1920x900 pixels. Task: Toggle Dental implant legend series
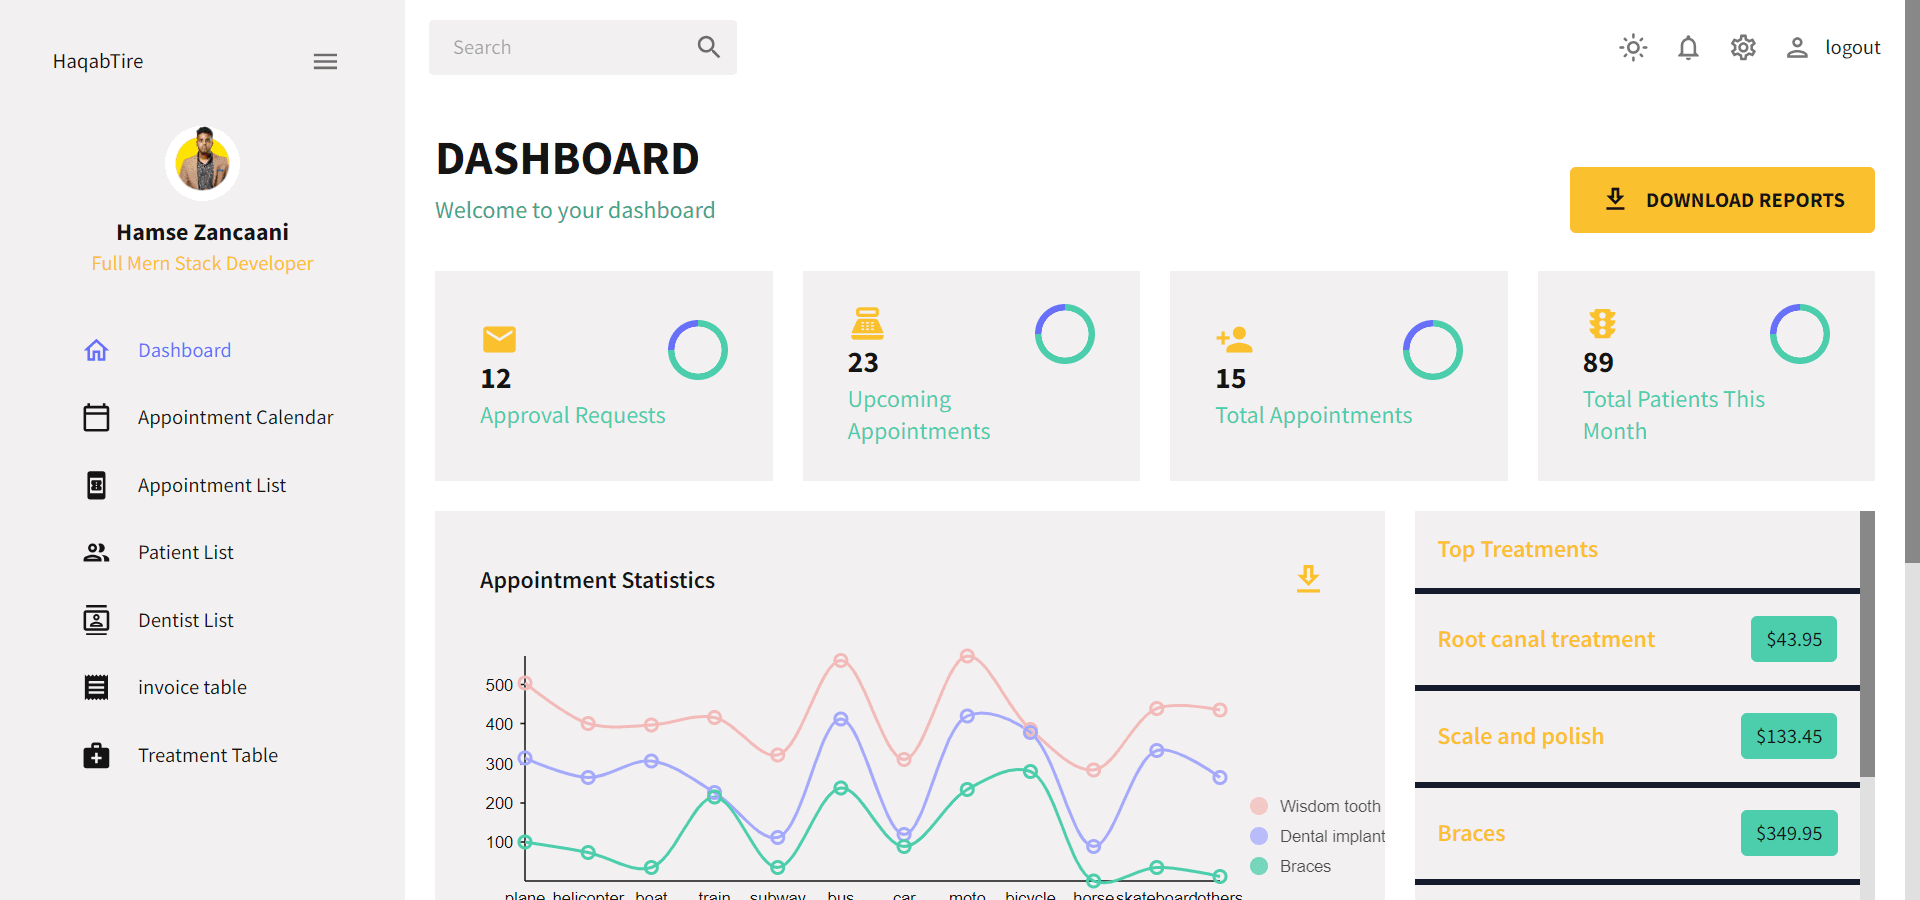[1318, 836]
